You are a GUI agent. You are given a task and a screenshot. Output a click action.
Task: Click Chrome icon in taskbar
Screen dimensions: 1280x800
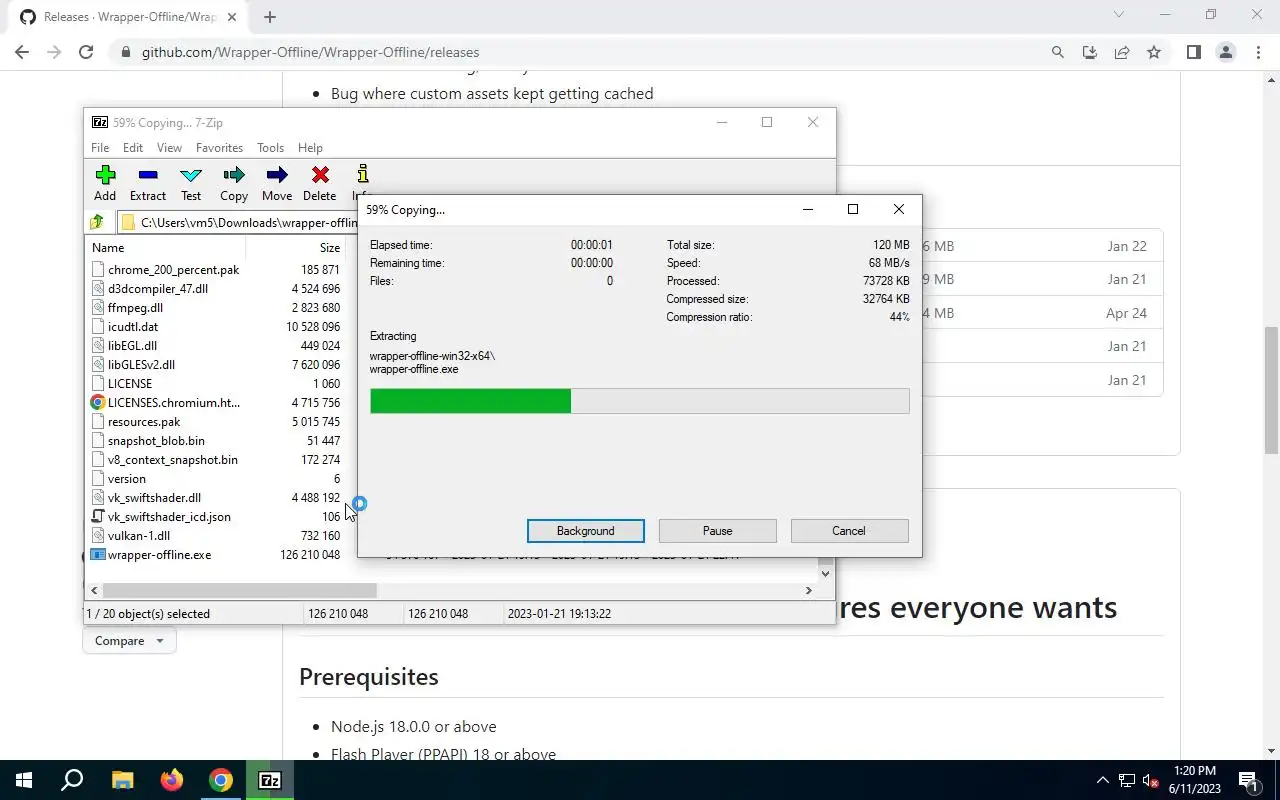[221, 780]
